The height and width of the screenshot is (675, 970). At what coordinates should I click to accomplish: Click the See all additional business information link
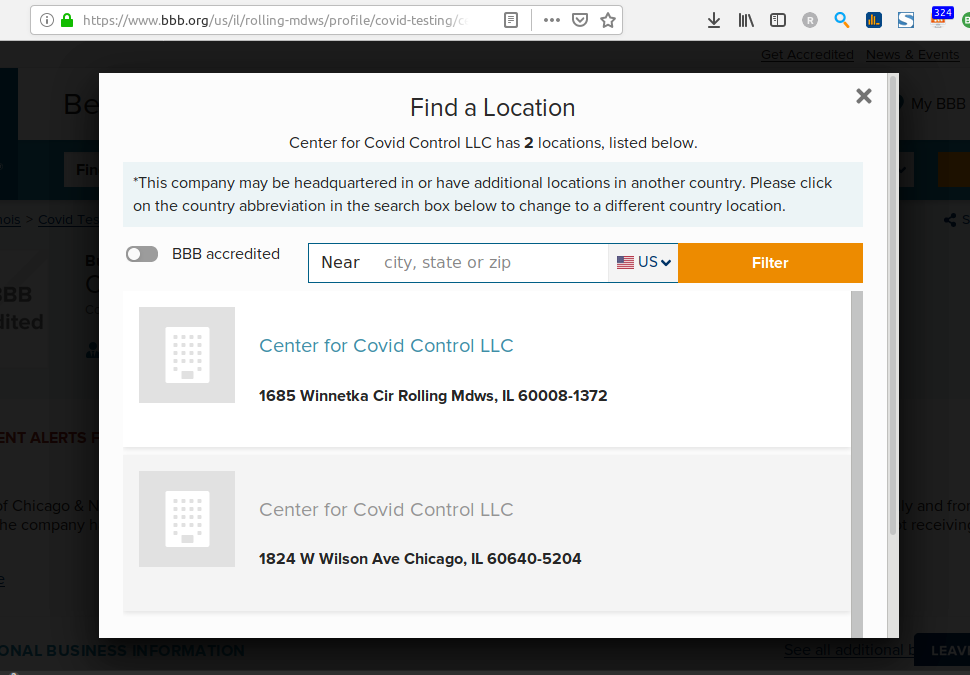(x=849, y=650)
